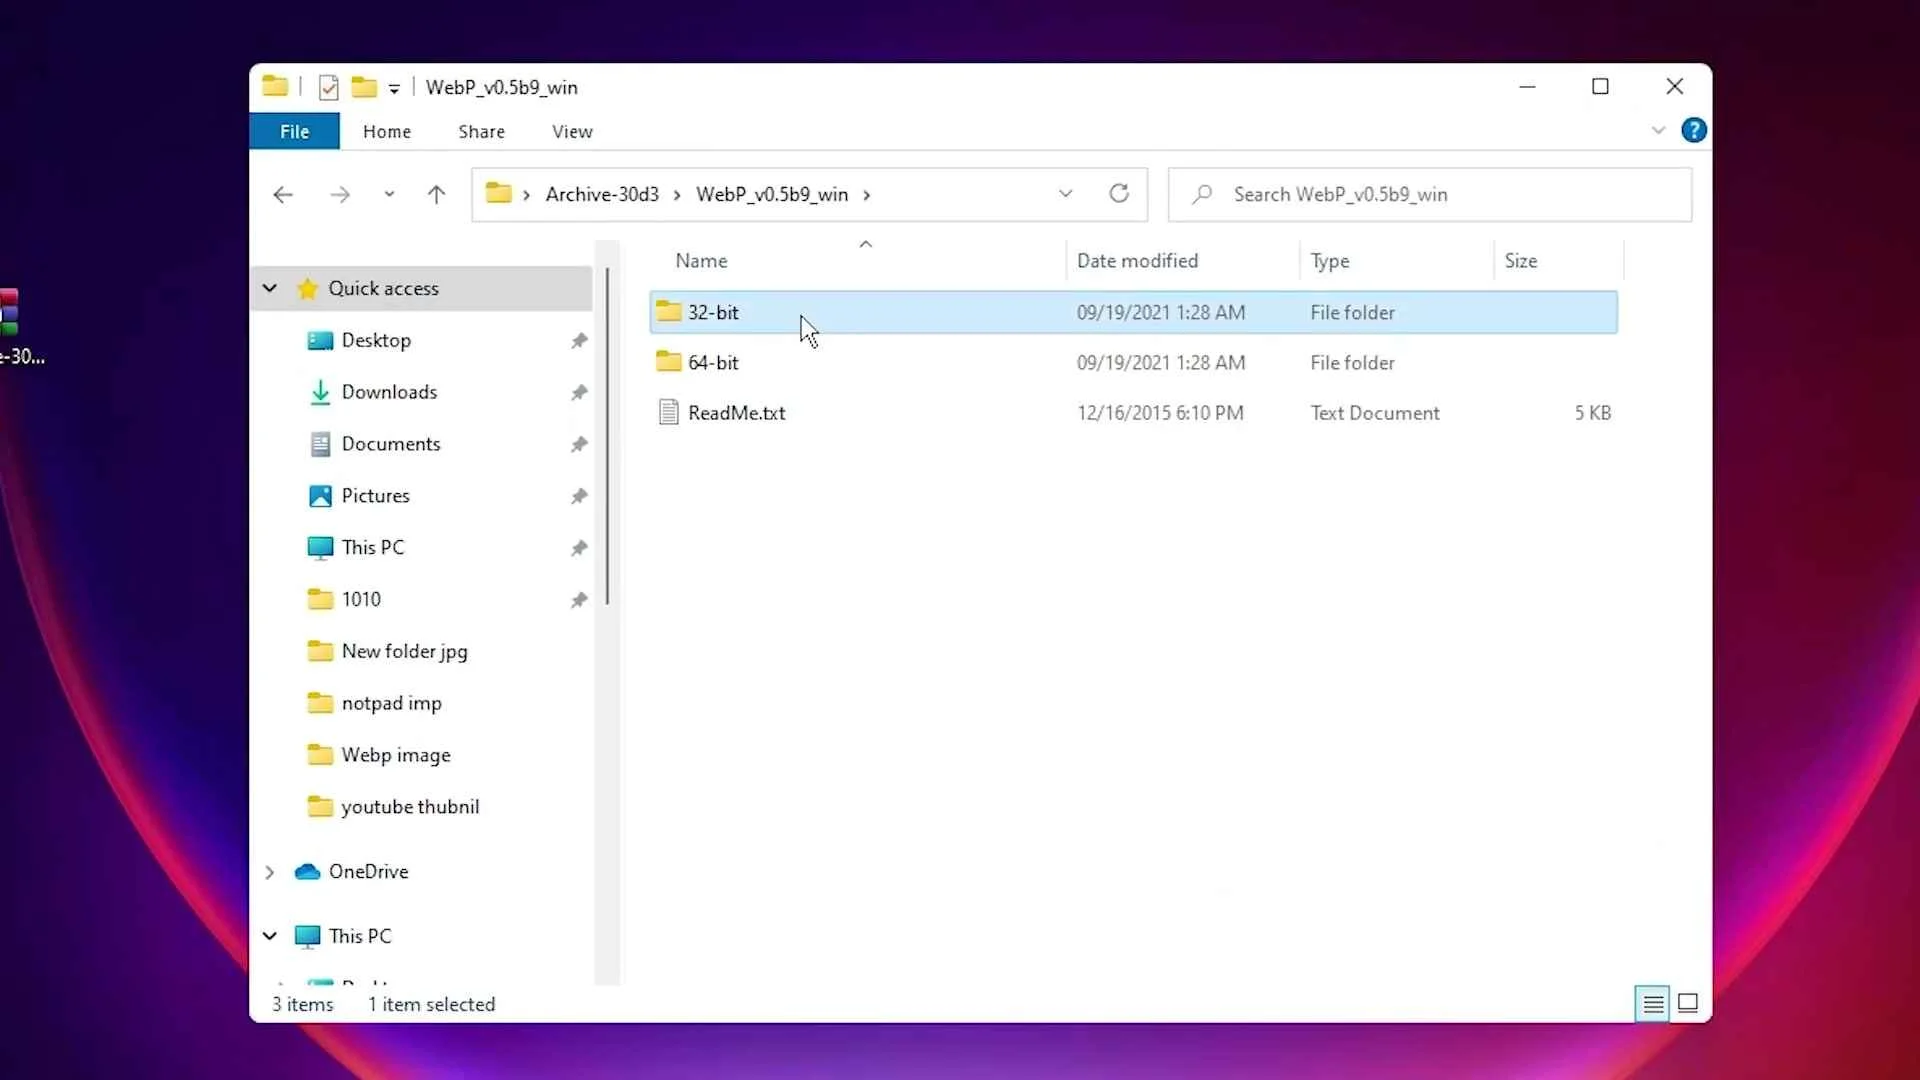The image size is (1920, 1080).
Task: Click the pin icon next to 1010
Action: pyautogui.click(x=579, y=600)
